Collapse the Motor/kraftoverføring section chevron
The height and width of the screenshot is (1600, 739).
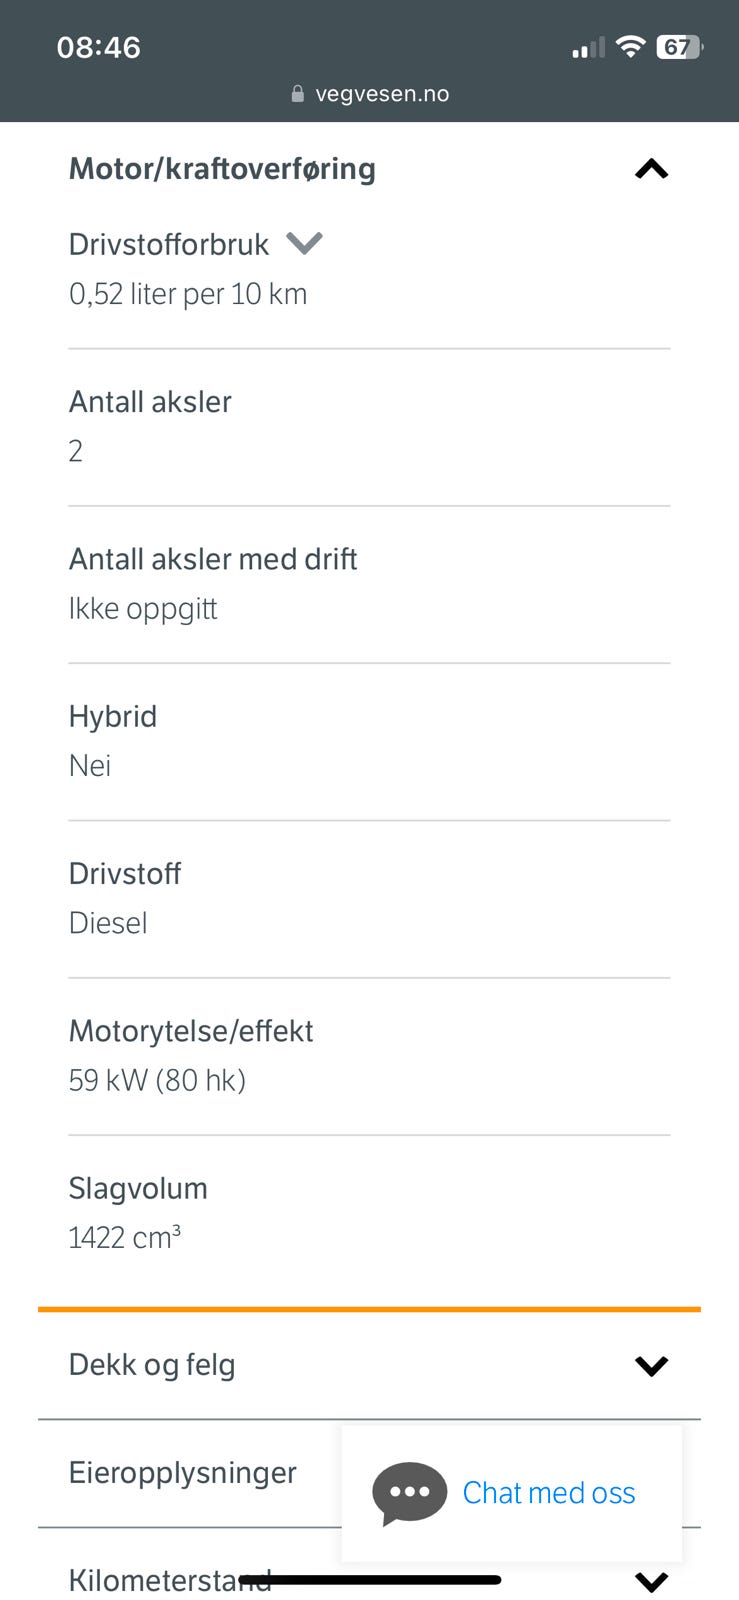[x=651, y=169]
